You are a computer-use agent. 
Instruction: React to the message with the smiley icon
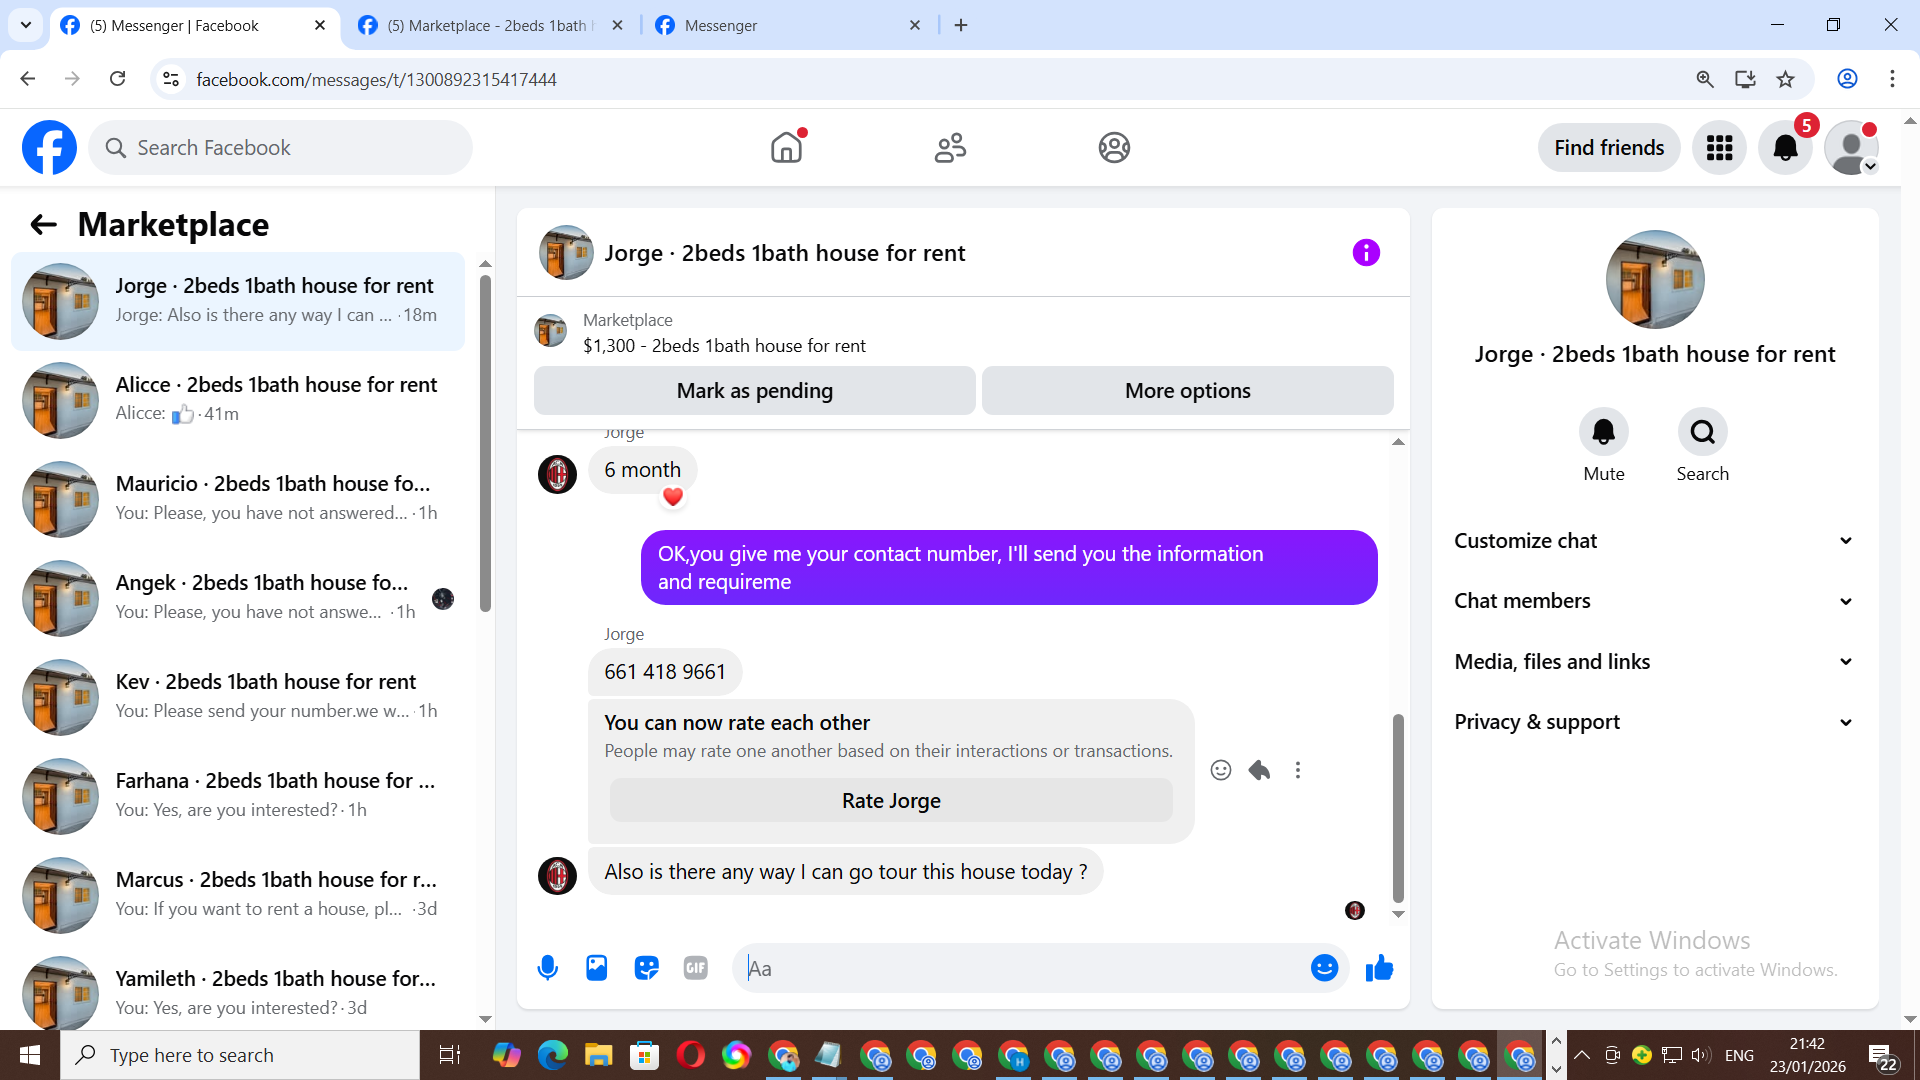1220,770
